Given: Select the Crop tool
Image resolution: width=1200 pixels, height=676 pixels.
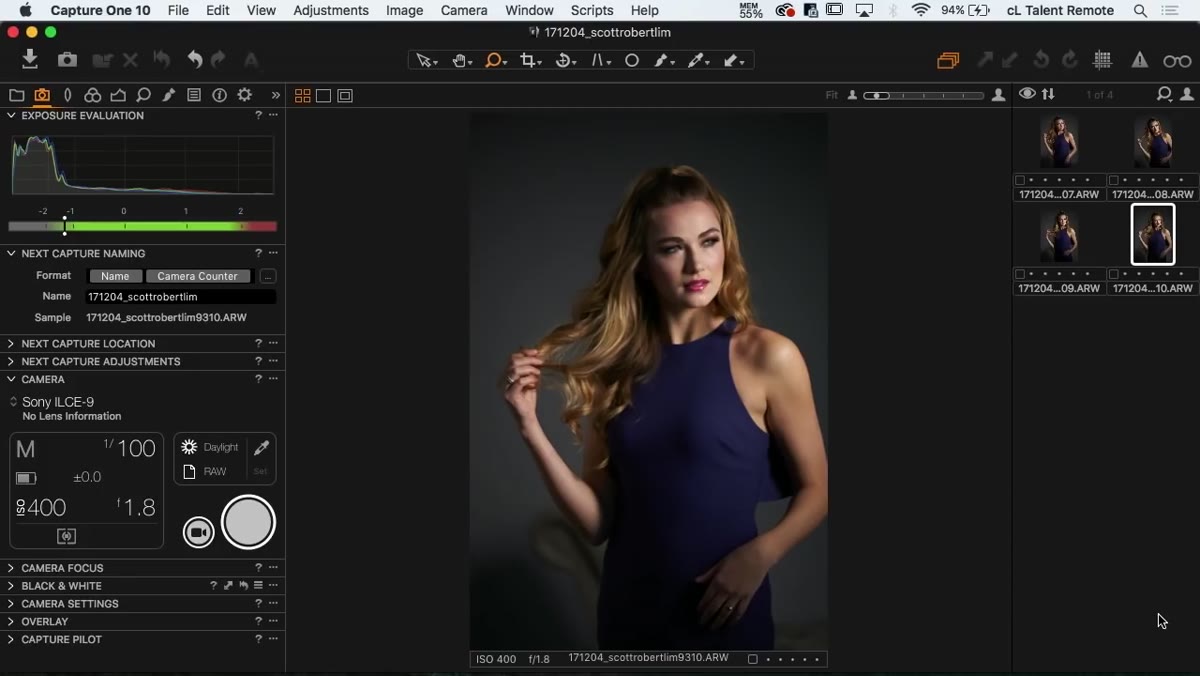Looking at the screenshot, I should pyautogui.click(x=530, y=61).
